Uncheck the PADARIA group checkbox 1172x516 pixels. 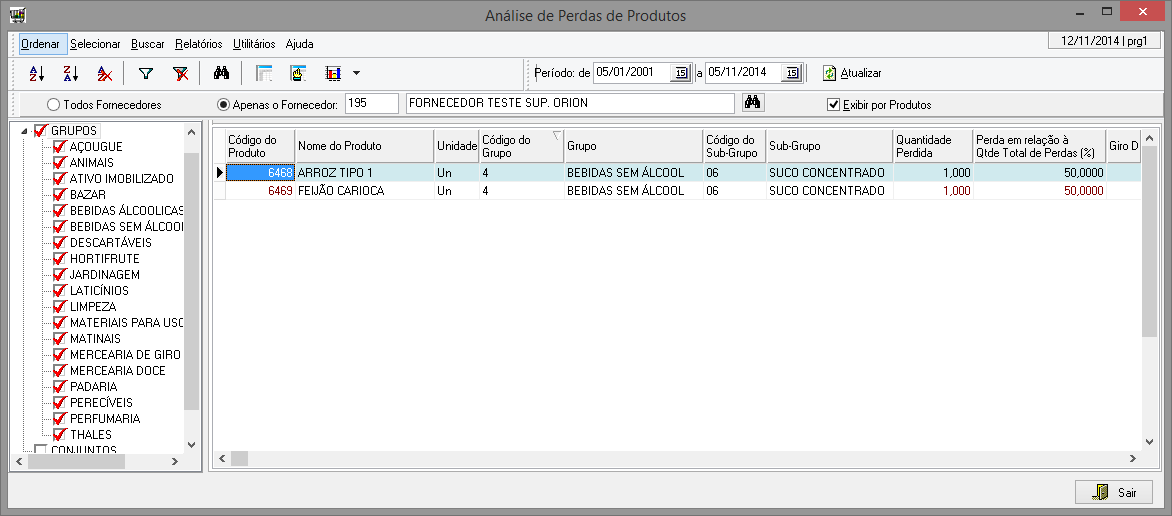tap(59, 387)
